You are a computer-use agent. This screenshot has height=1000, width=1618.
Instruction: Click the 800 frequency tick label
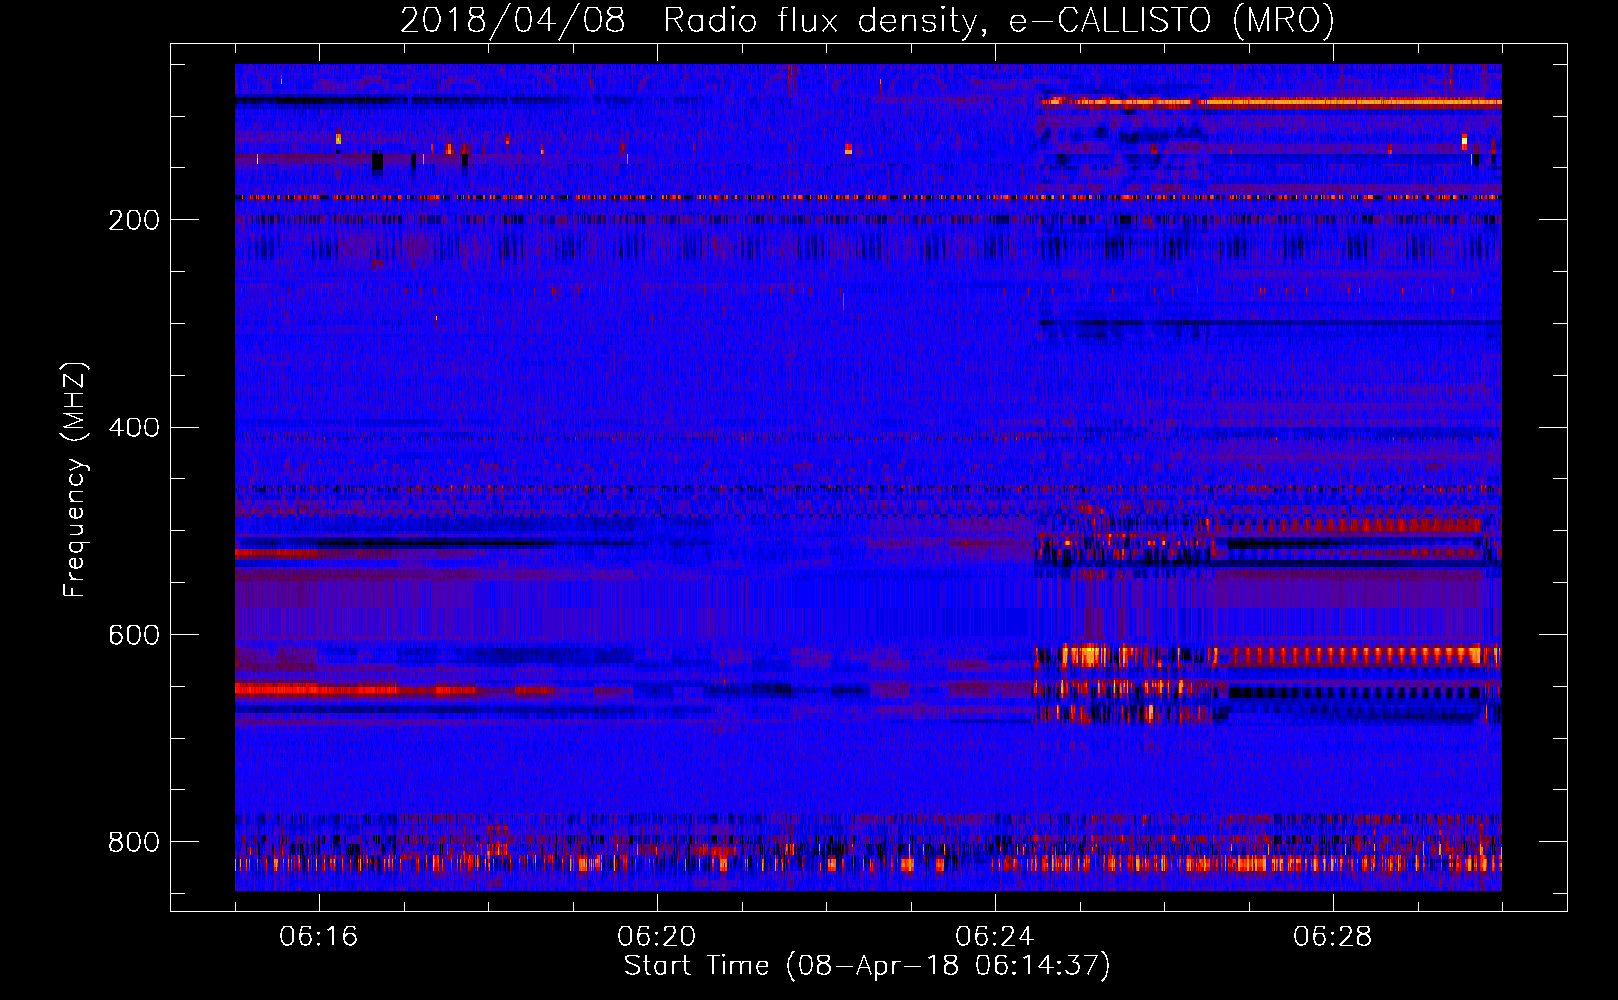pos(134,842)
